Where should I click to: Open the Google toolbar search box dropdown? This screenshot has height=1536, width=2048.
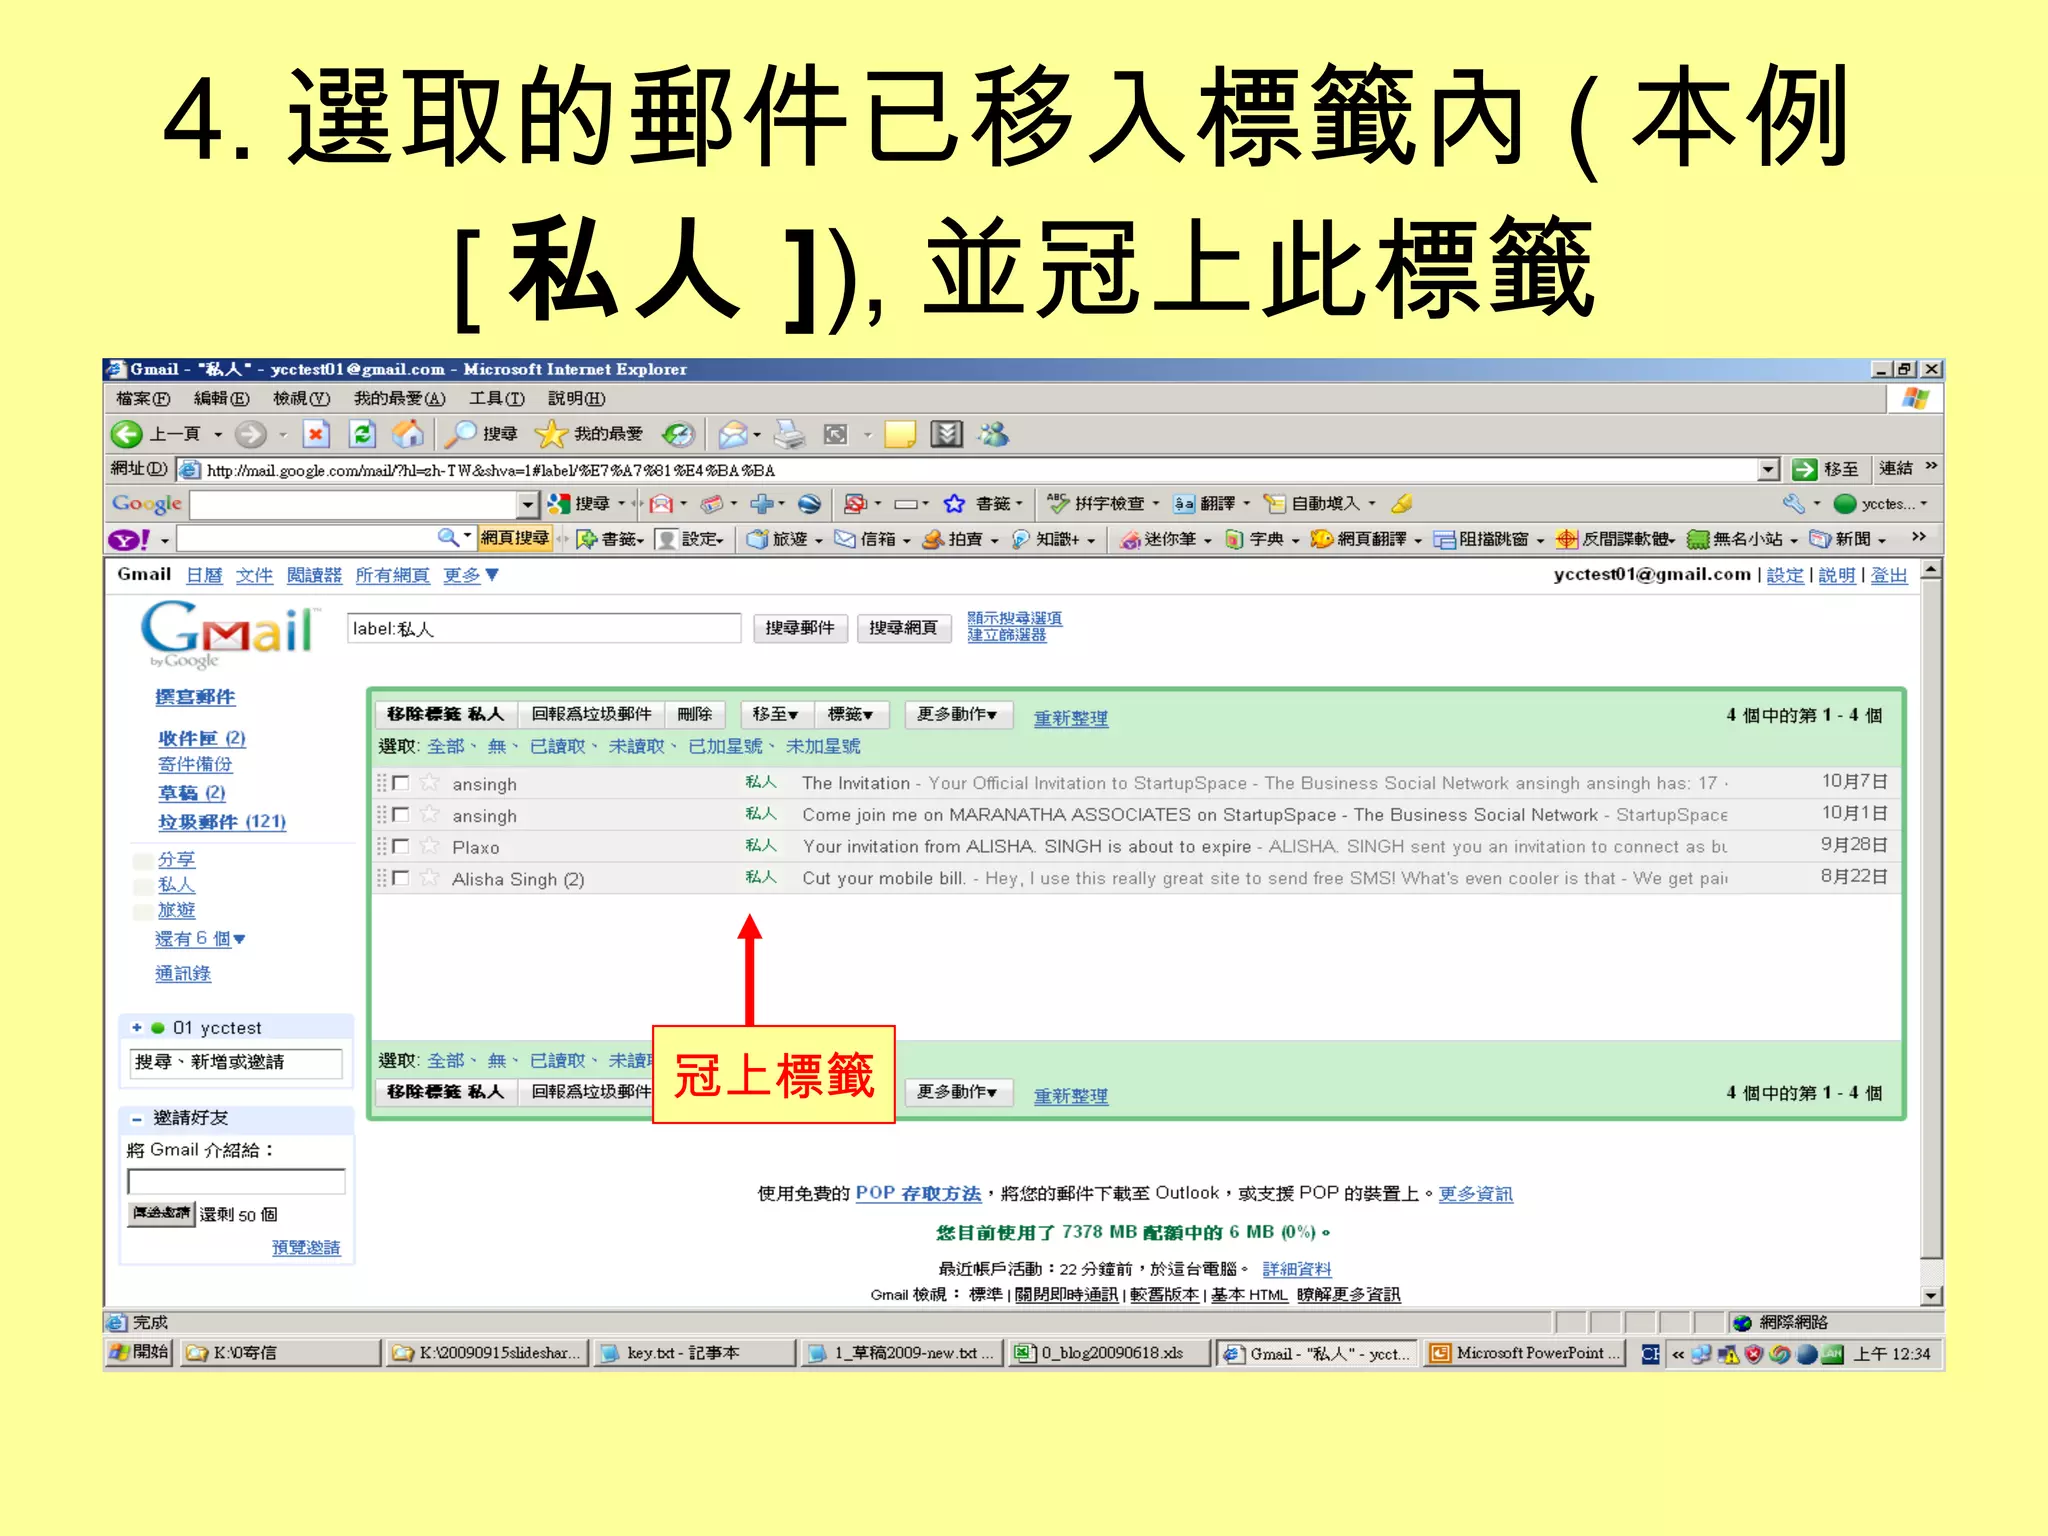pyautogui.click(x=528, y=504)
